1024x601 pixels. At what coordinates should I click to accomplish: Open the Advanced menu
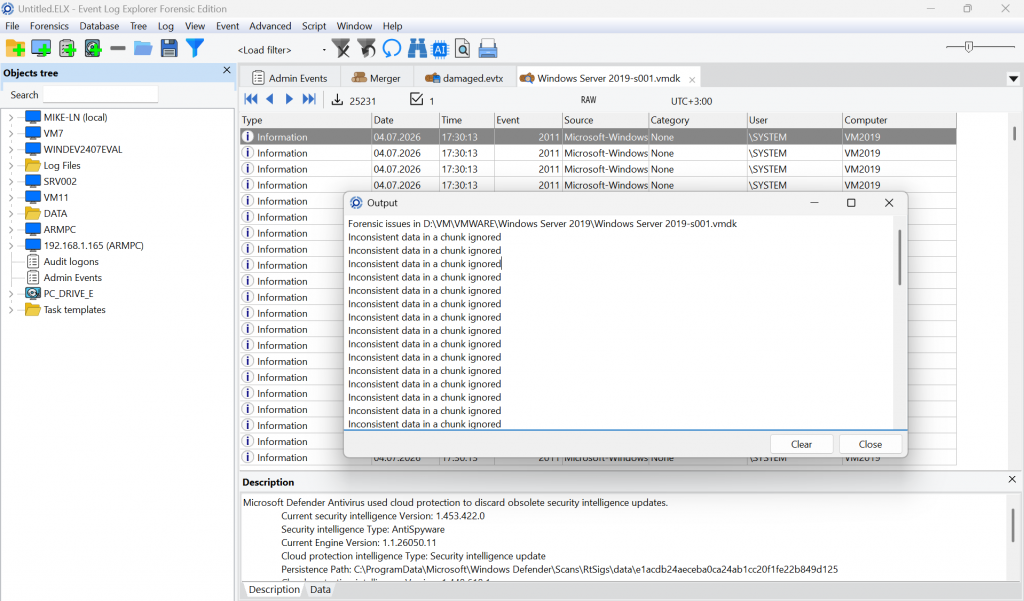coord(270,26)
